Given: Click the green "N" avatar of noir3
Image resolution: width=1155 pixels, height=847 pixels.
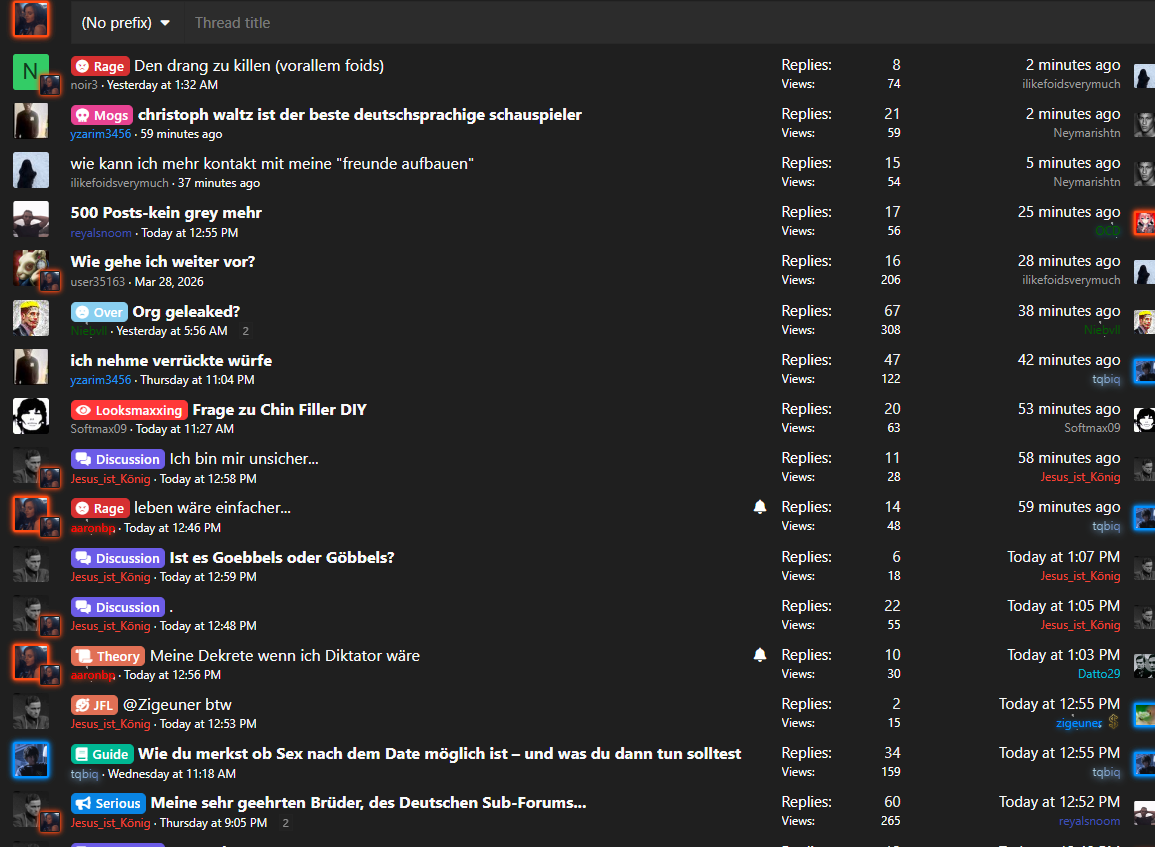Looking at the screenshot, I should pos(29,71).
